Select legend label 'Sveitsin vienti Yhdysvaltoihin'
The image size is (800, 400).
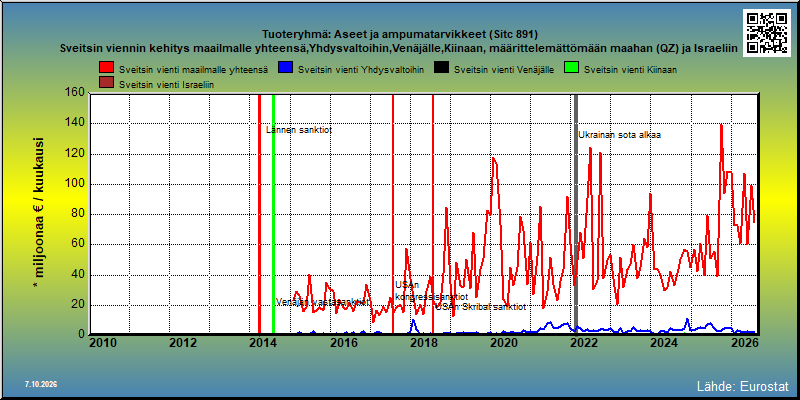coord(361,70)
